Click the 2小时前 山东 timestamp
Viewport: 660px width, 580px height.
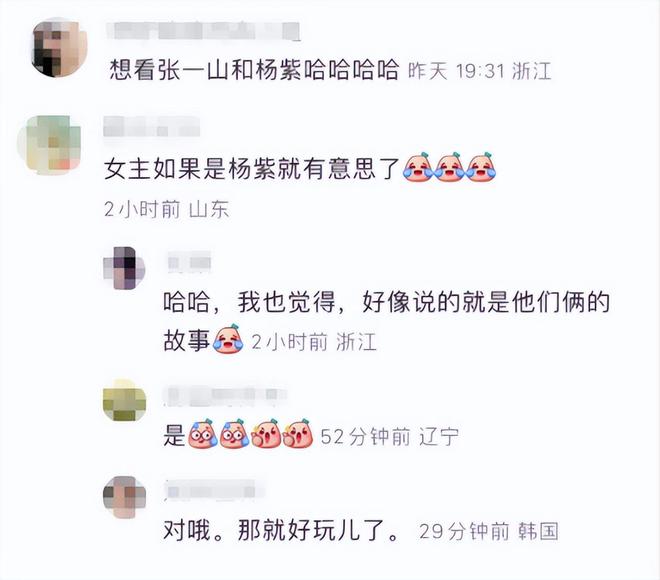167,209
